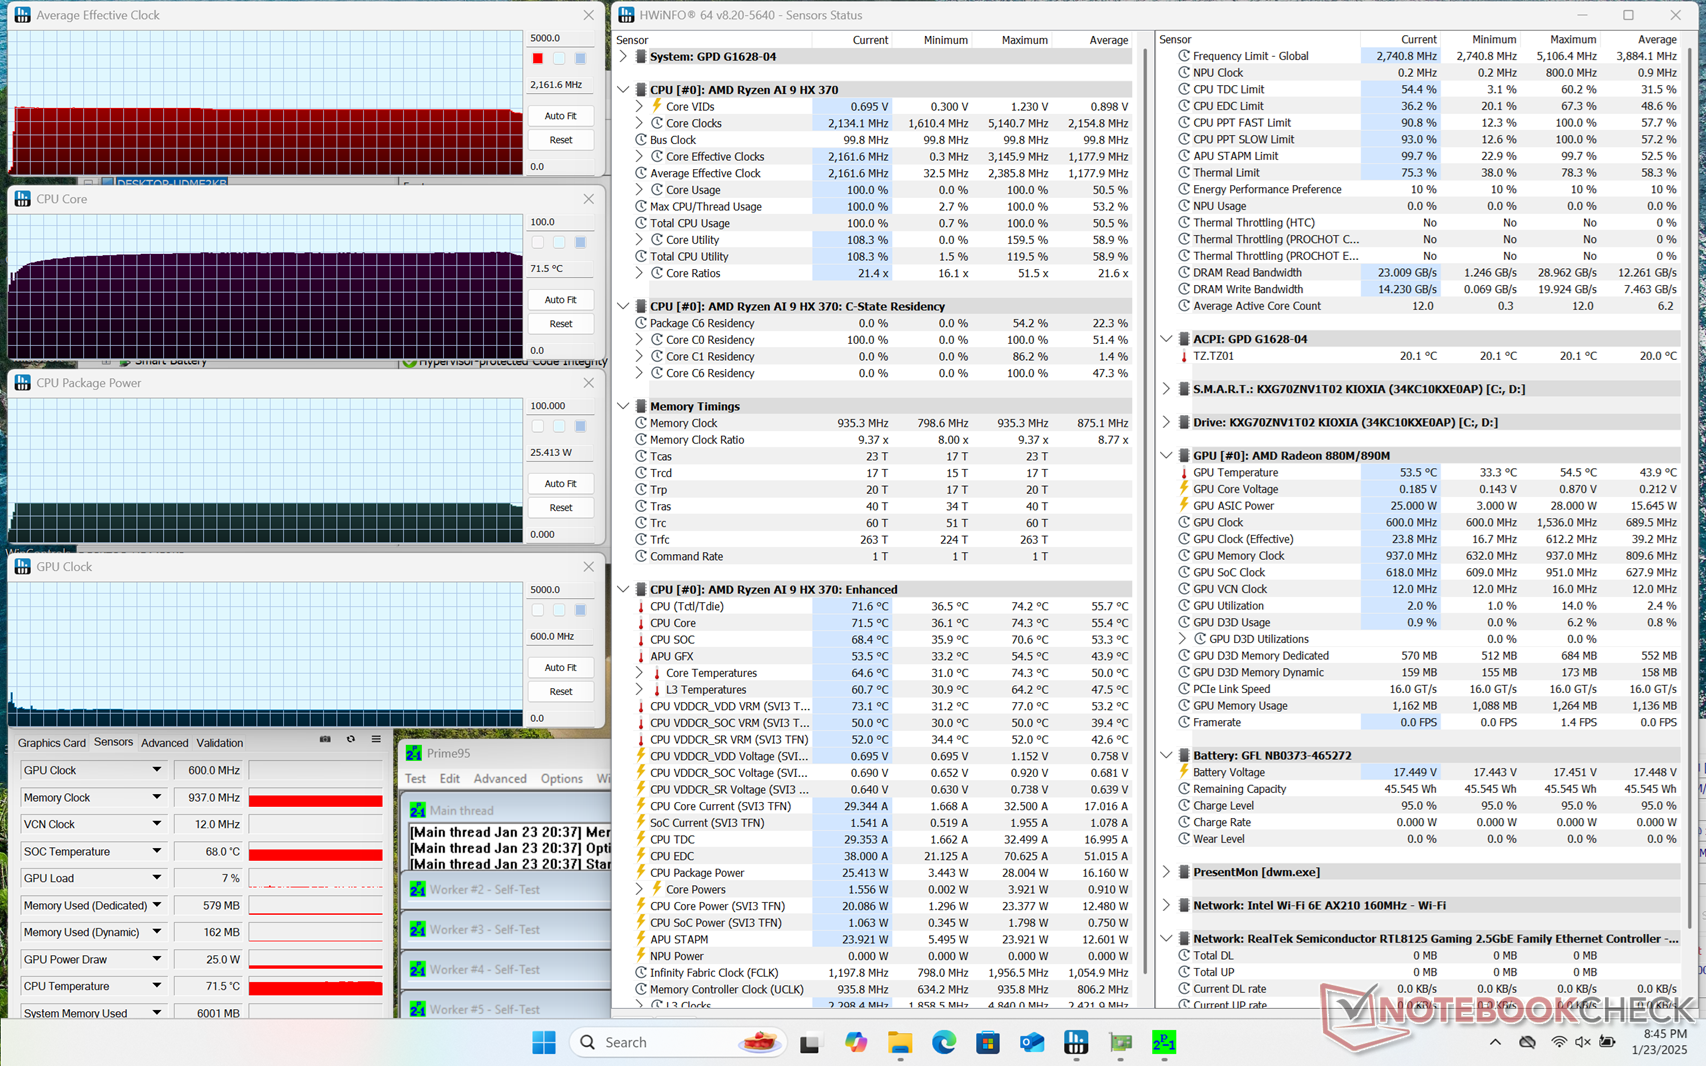This screenshot has height=1066, width=1706.
Task: Click red color swatch in Average Effective Clock graph
Action: pos(538,59)
